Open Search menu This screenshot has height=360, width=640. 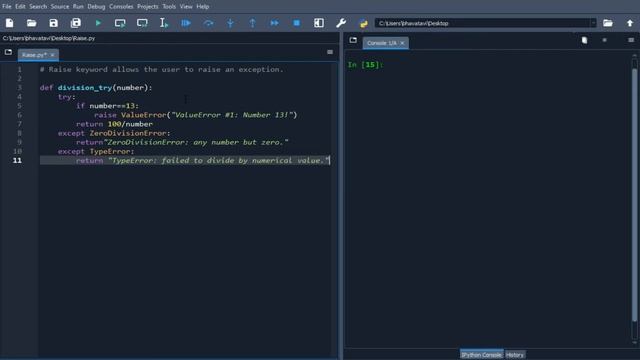pyautogui.click(x=38, y=7)
